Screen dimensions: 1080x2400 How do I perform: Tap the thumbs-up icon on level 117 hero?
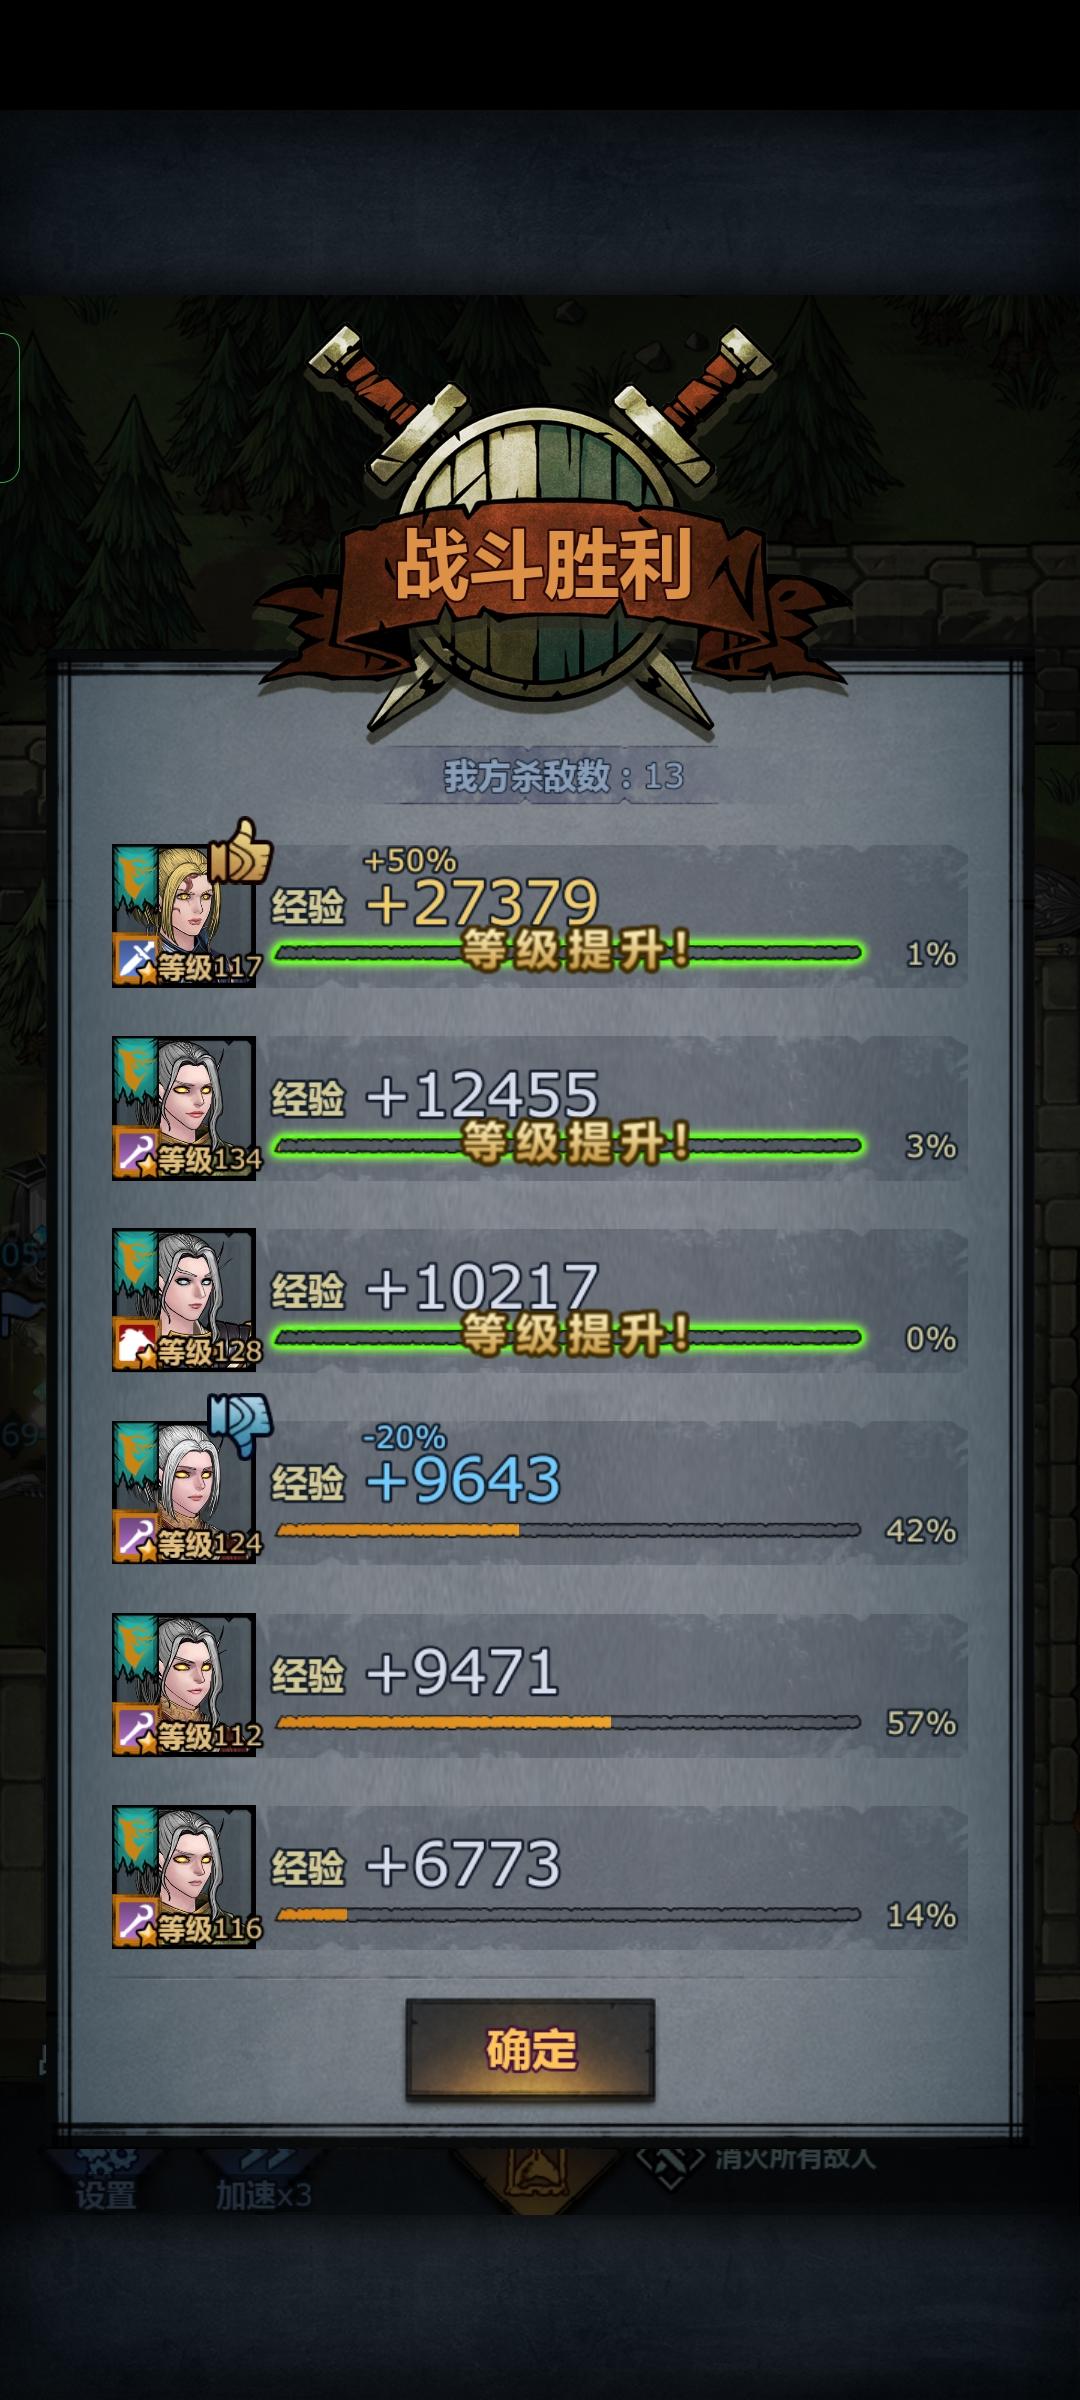(240, 851)
